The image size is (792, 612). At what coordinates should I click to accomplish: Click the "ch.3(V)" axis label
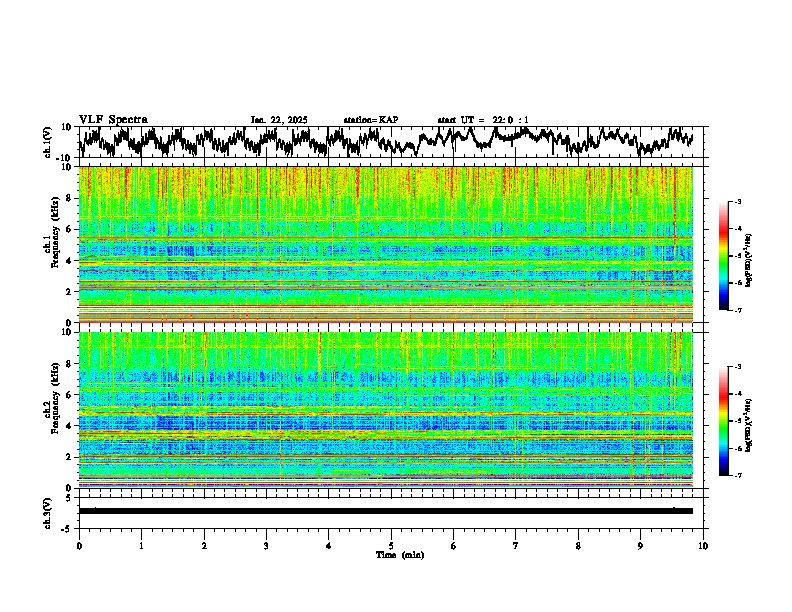(48, 513)
